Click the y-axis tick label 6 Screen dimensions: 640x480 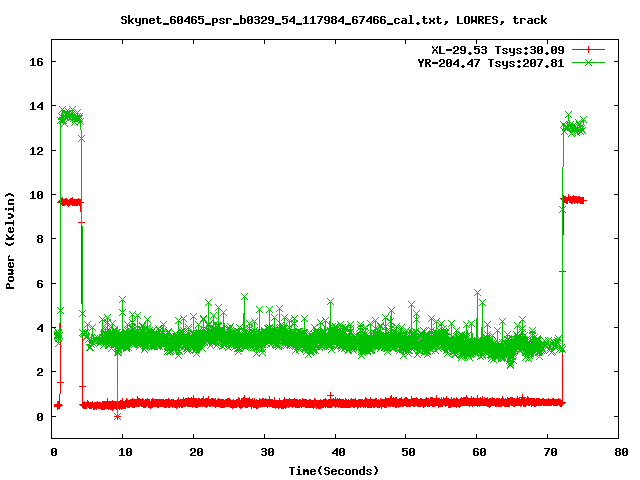tap(40, 284)
